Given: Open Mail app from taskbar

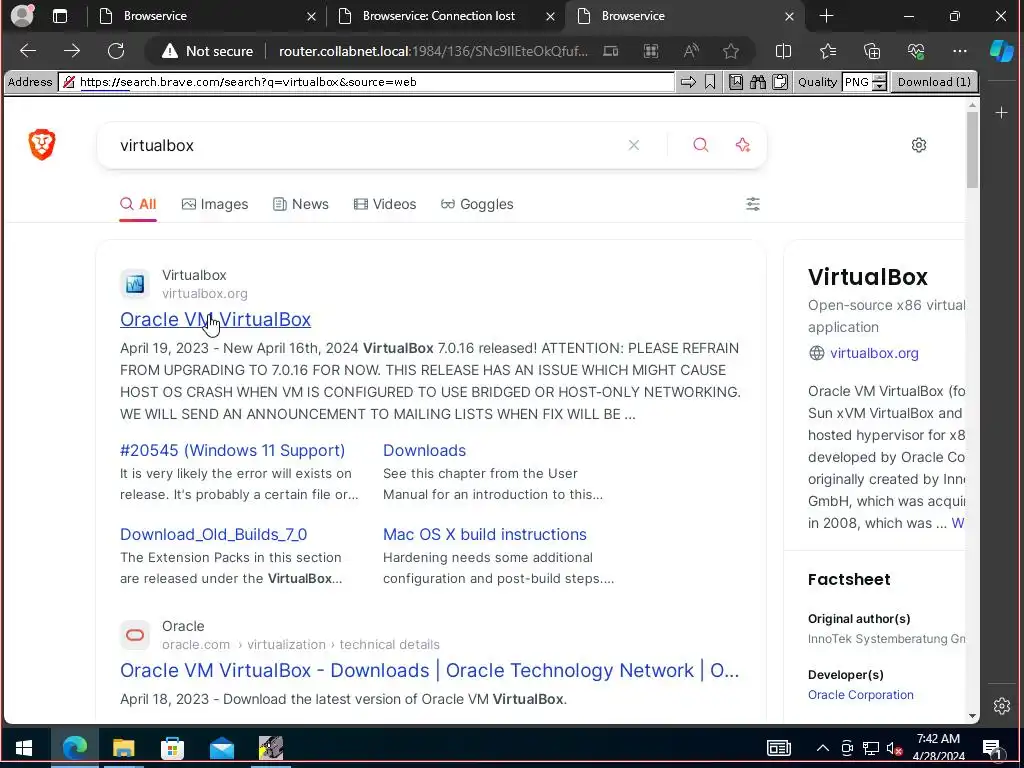Looking at the screenshot, I should pyautogui.click(x=222, y=748).
